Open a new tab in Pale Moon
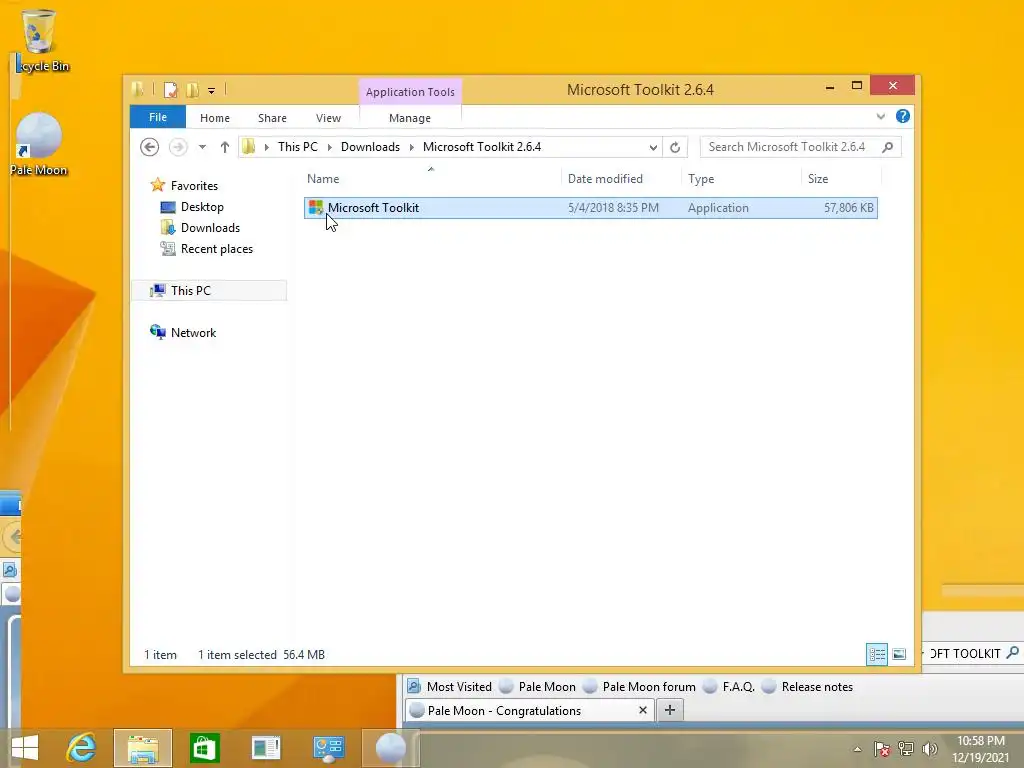Viewport: 1024px width, 768px height. coord(669,710)
